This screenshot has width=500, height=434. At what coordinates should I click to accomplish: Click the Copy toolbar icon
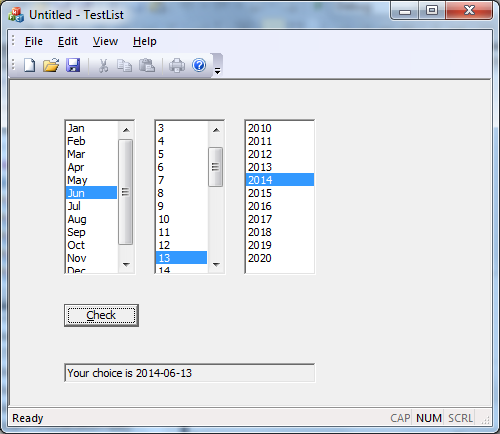point(124,65)
